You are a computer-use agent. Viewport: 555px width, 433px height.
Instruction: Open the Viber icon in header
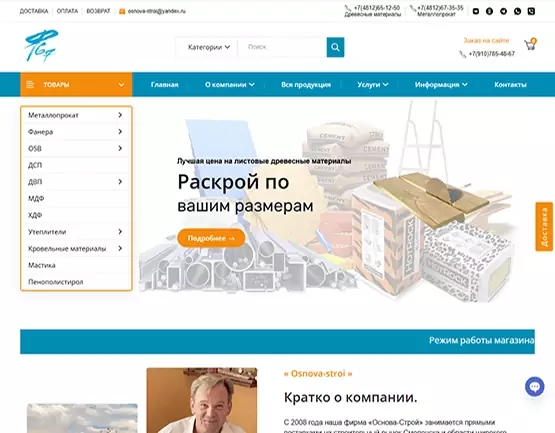tap(531, 11)
